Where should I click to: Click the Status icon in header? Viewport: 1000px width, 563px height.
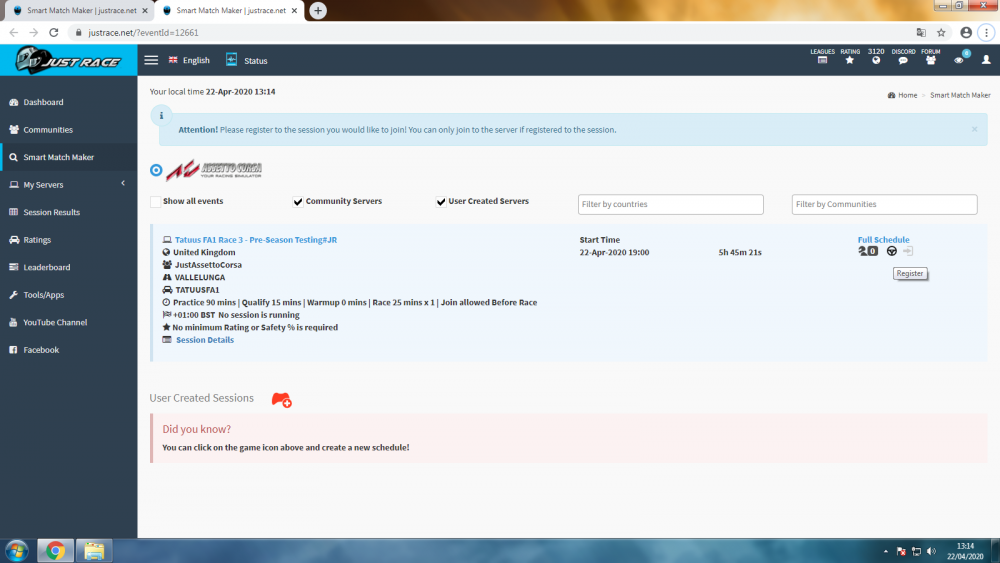click(x=231, y=59)
